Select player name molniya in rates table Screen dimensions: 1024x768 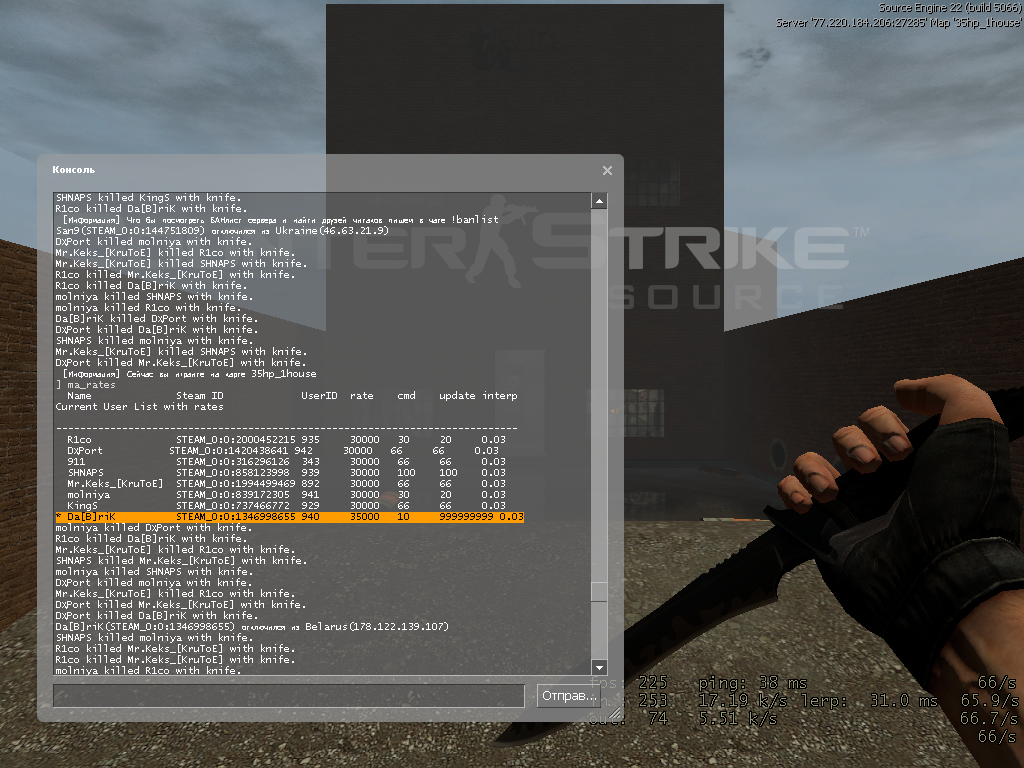(89, 495)
